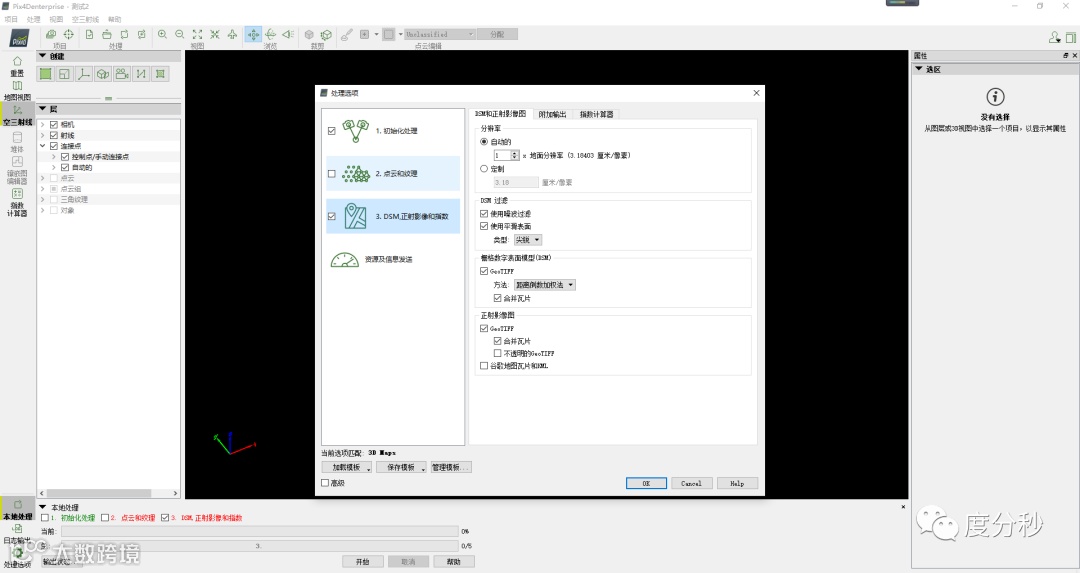
Task: Uncheck step 1 初始化处理 in the dialog
Action: (331, 131)
